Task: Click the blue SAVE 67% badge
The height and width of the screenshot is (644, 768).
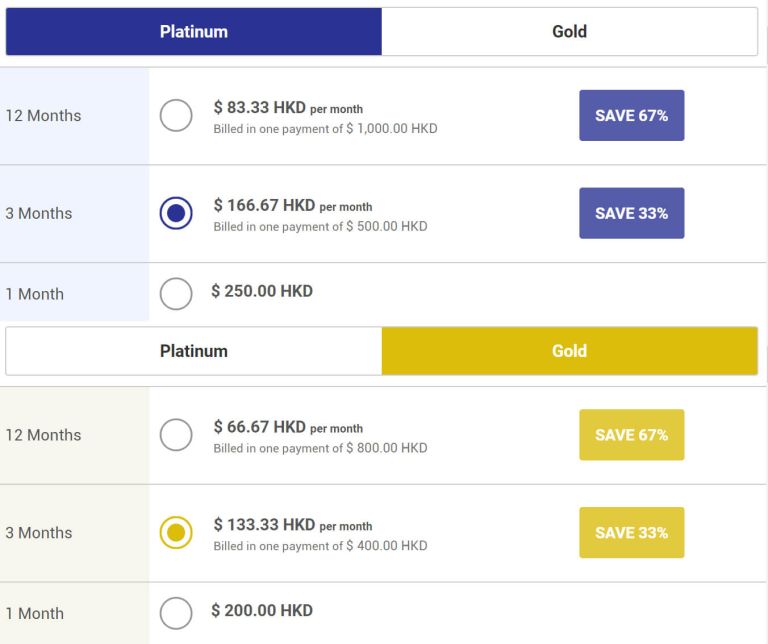Action: [631, 116]
